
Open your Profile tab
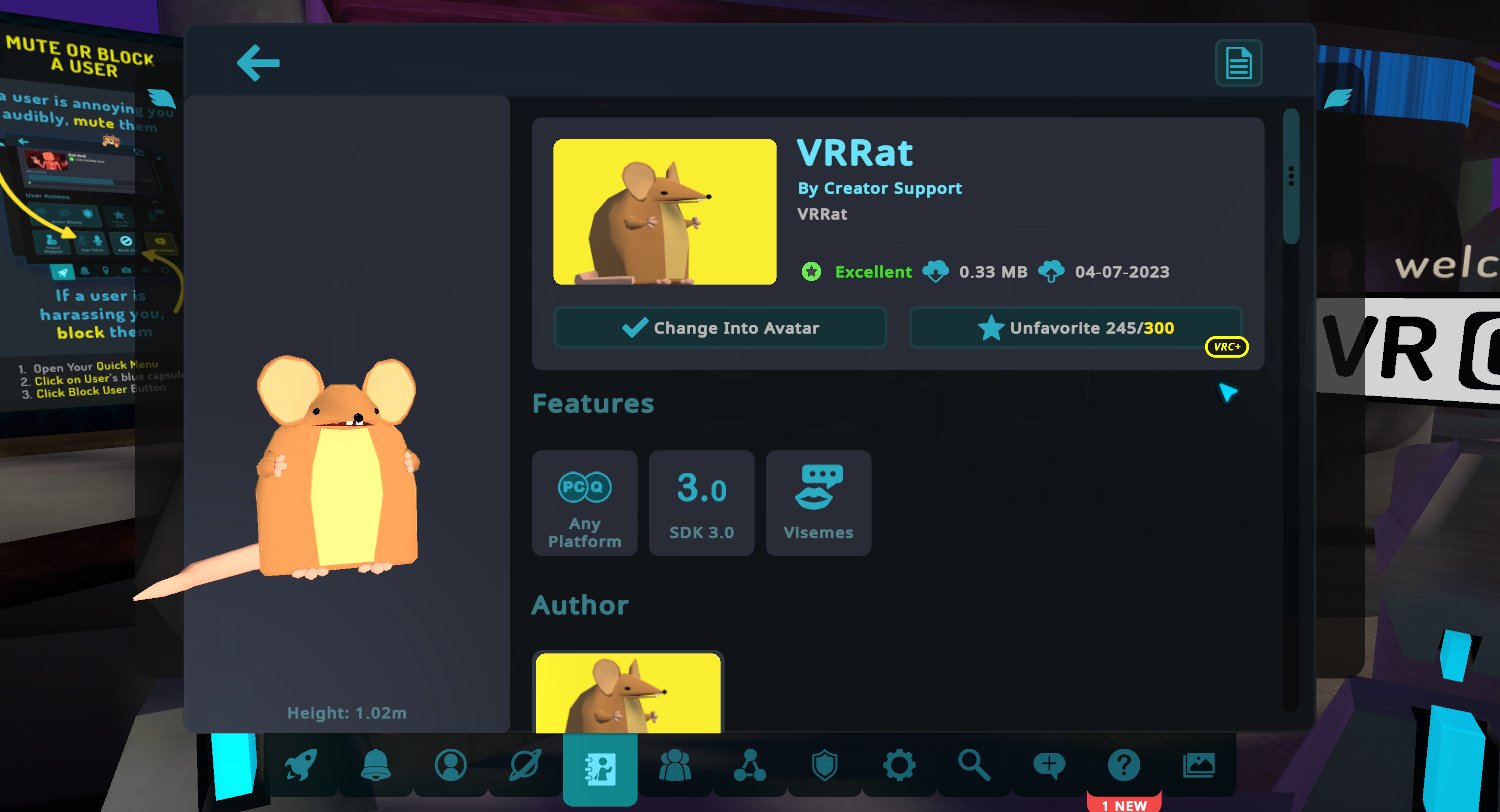[451, 764]
